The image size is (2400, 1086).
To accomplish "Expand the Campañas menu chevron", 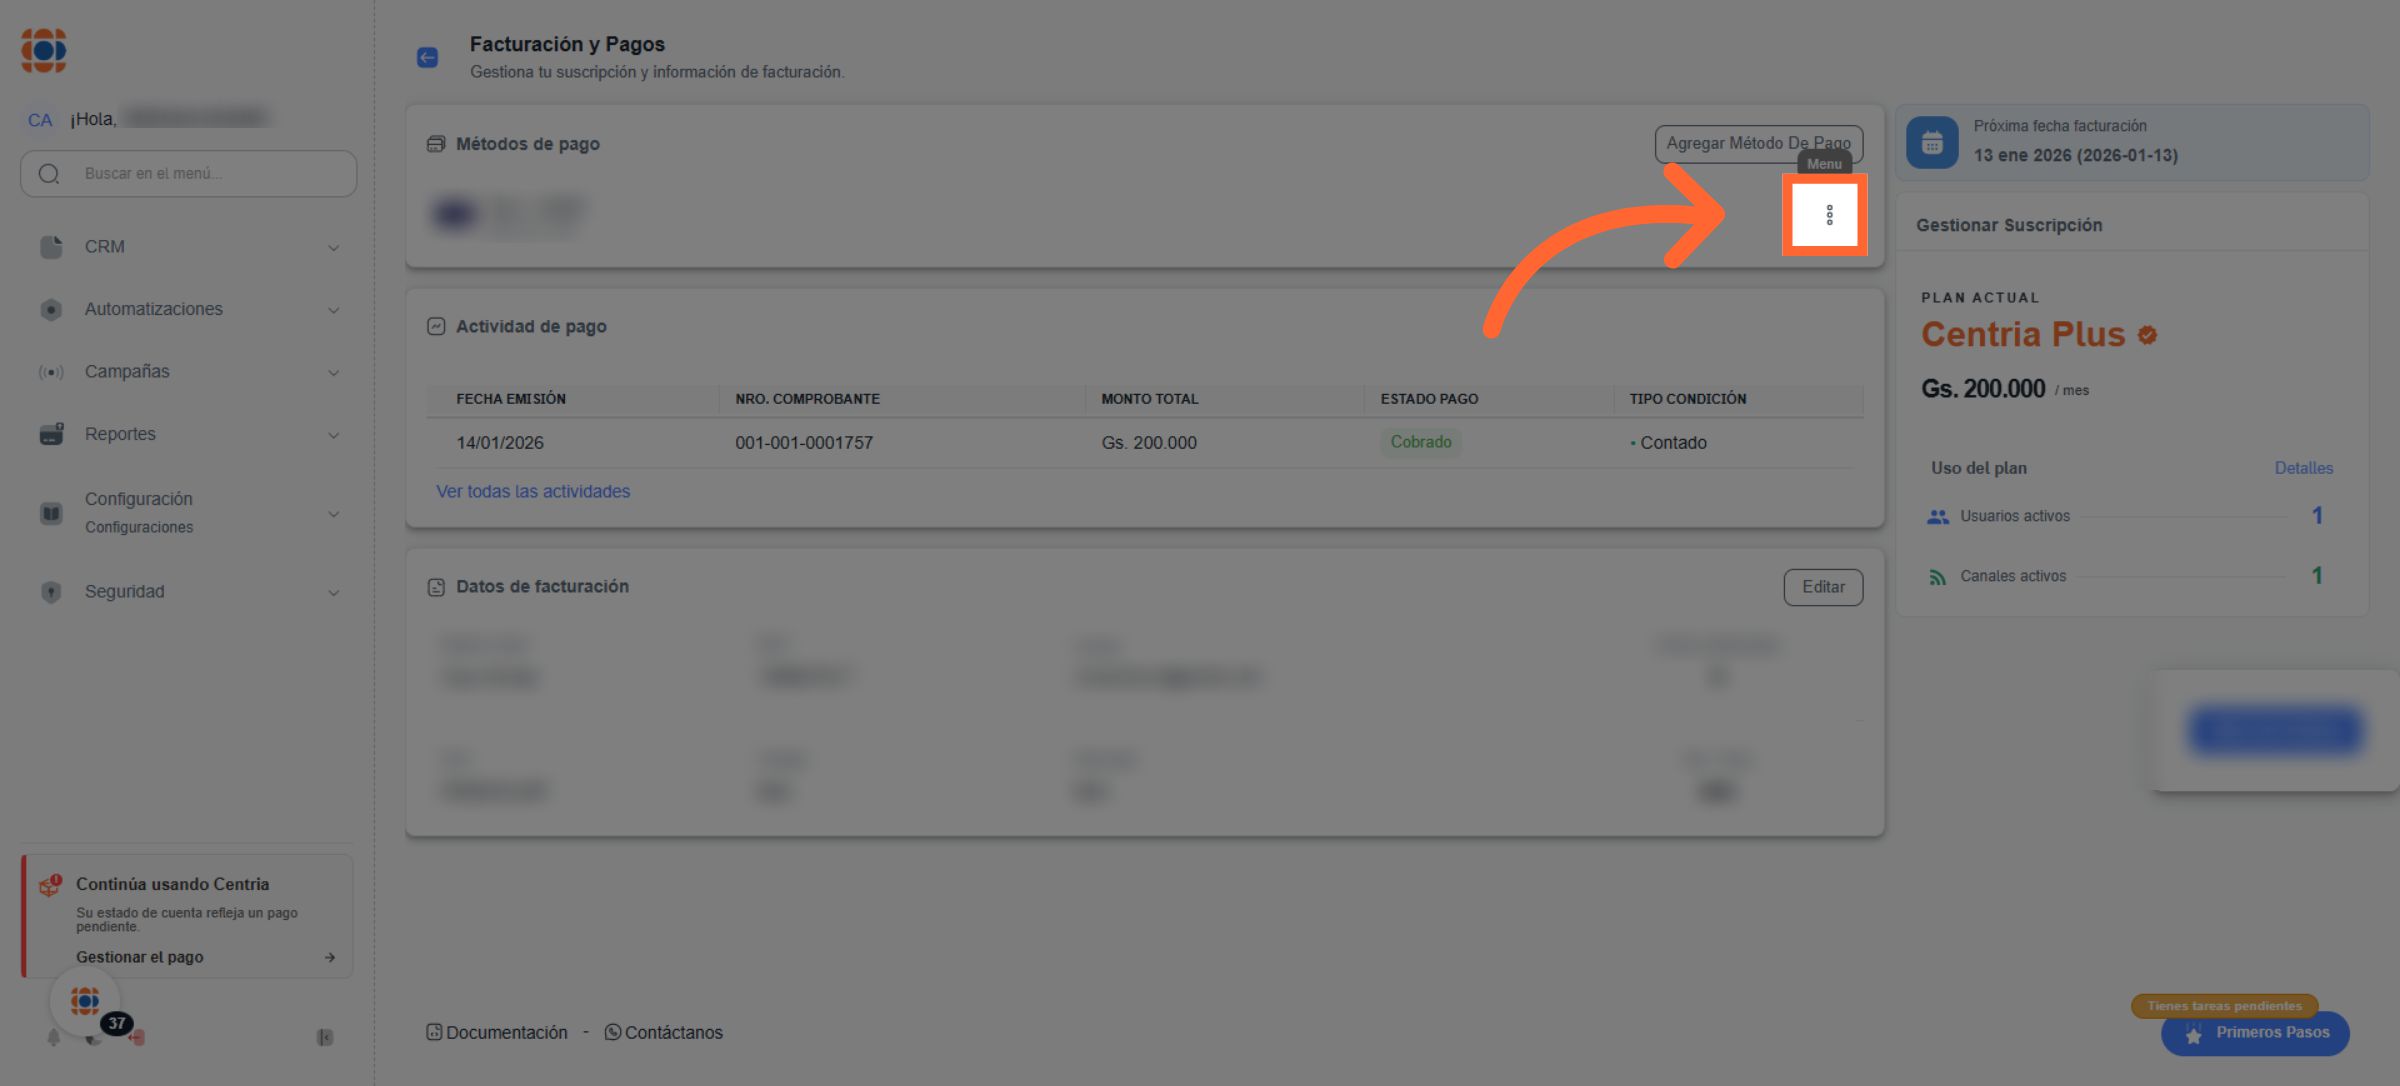I will [x=333, y=373].
